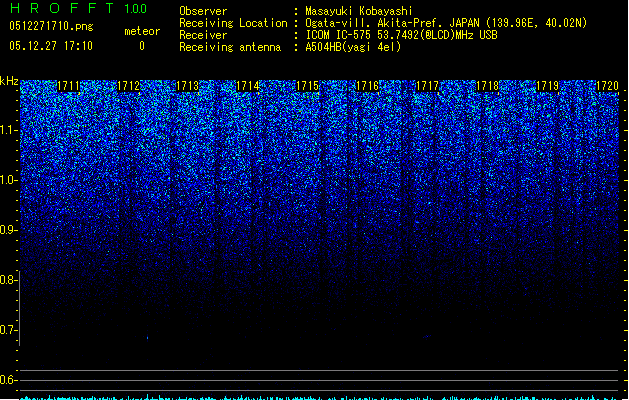629x400 pixels.
Task: Select the 1711 time marker
Action: point(69,86)
